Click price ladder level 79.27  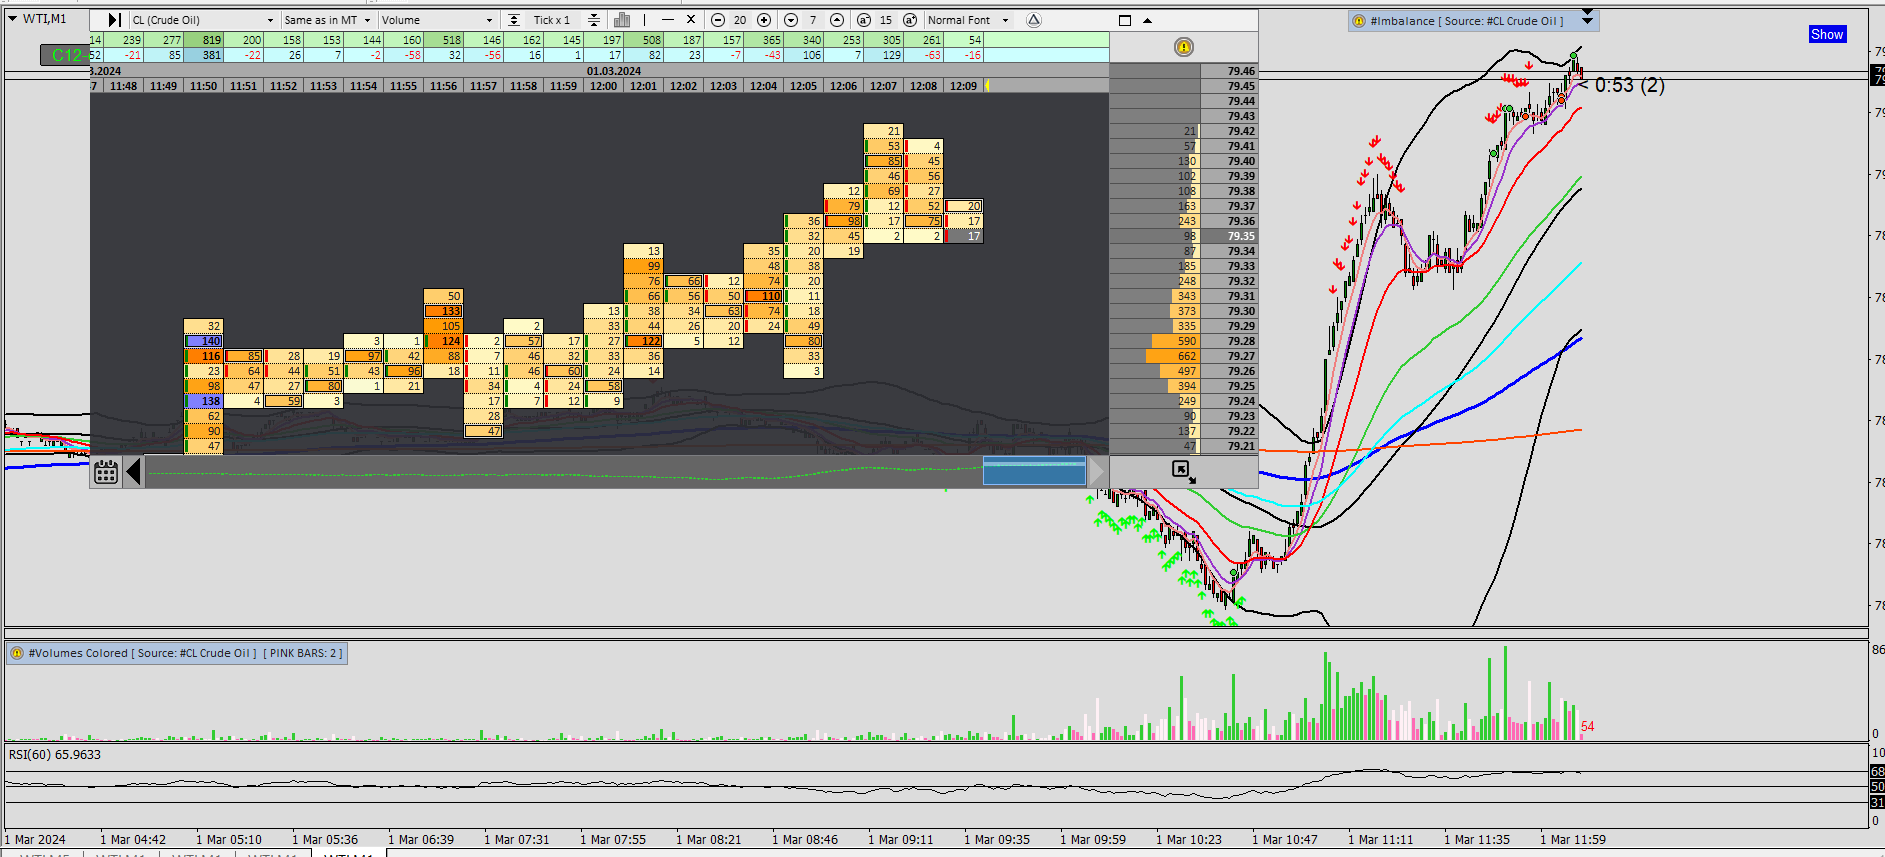[x=1229, y=356]
